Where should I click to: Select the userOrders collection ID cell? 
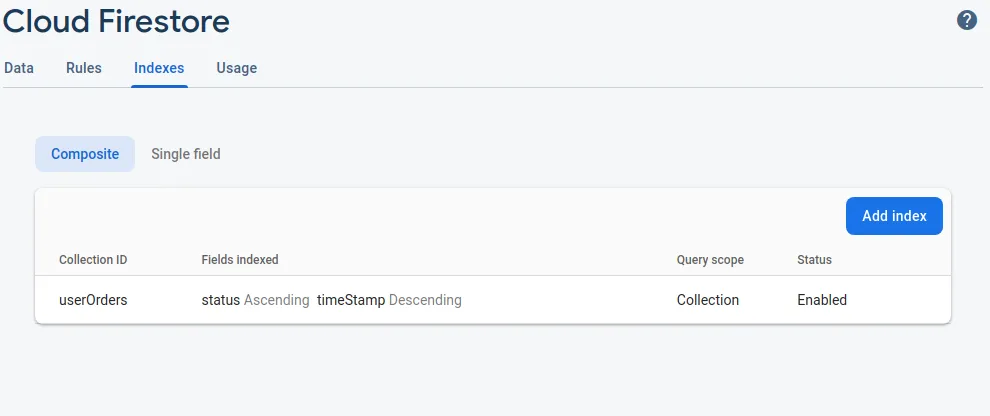click(93, 300)
